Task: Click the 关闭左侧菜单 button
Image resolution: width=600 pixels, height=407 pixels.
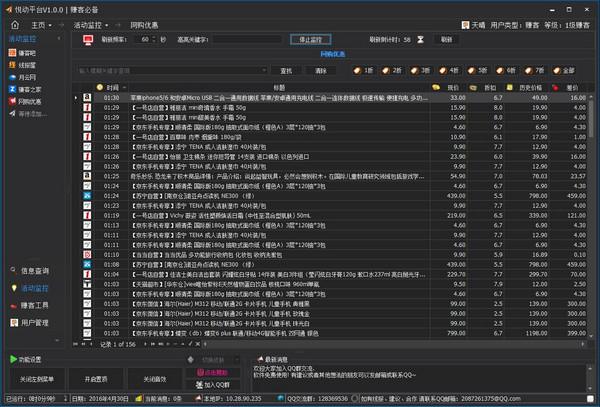Action: (36, 379)
